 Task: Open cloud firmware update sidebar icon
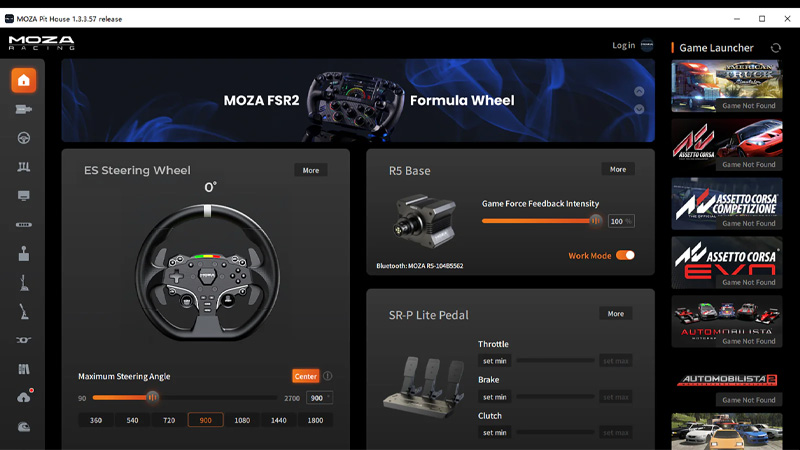pos(24,397)
